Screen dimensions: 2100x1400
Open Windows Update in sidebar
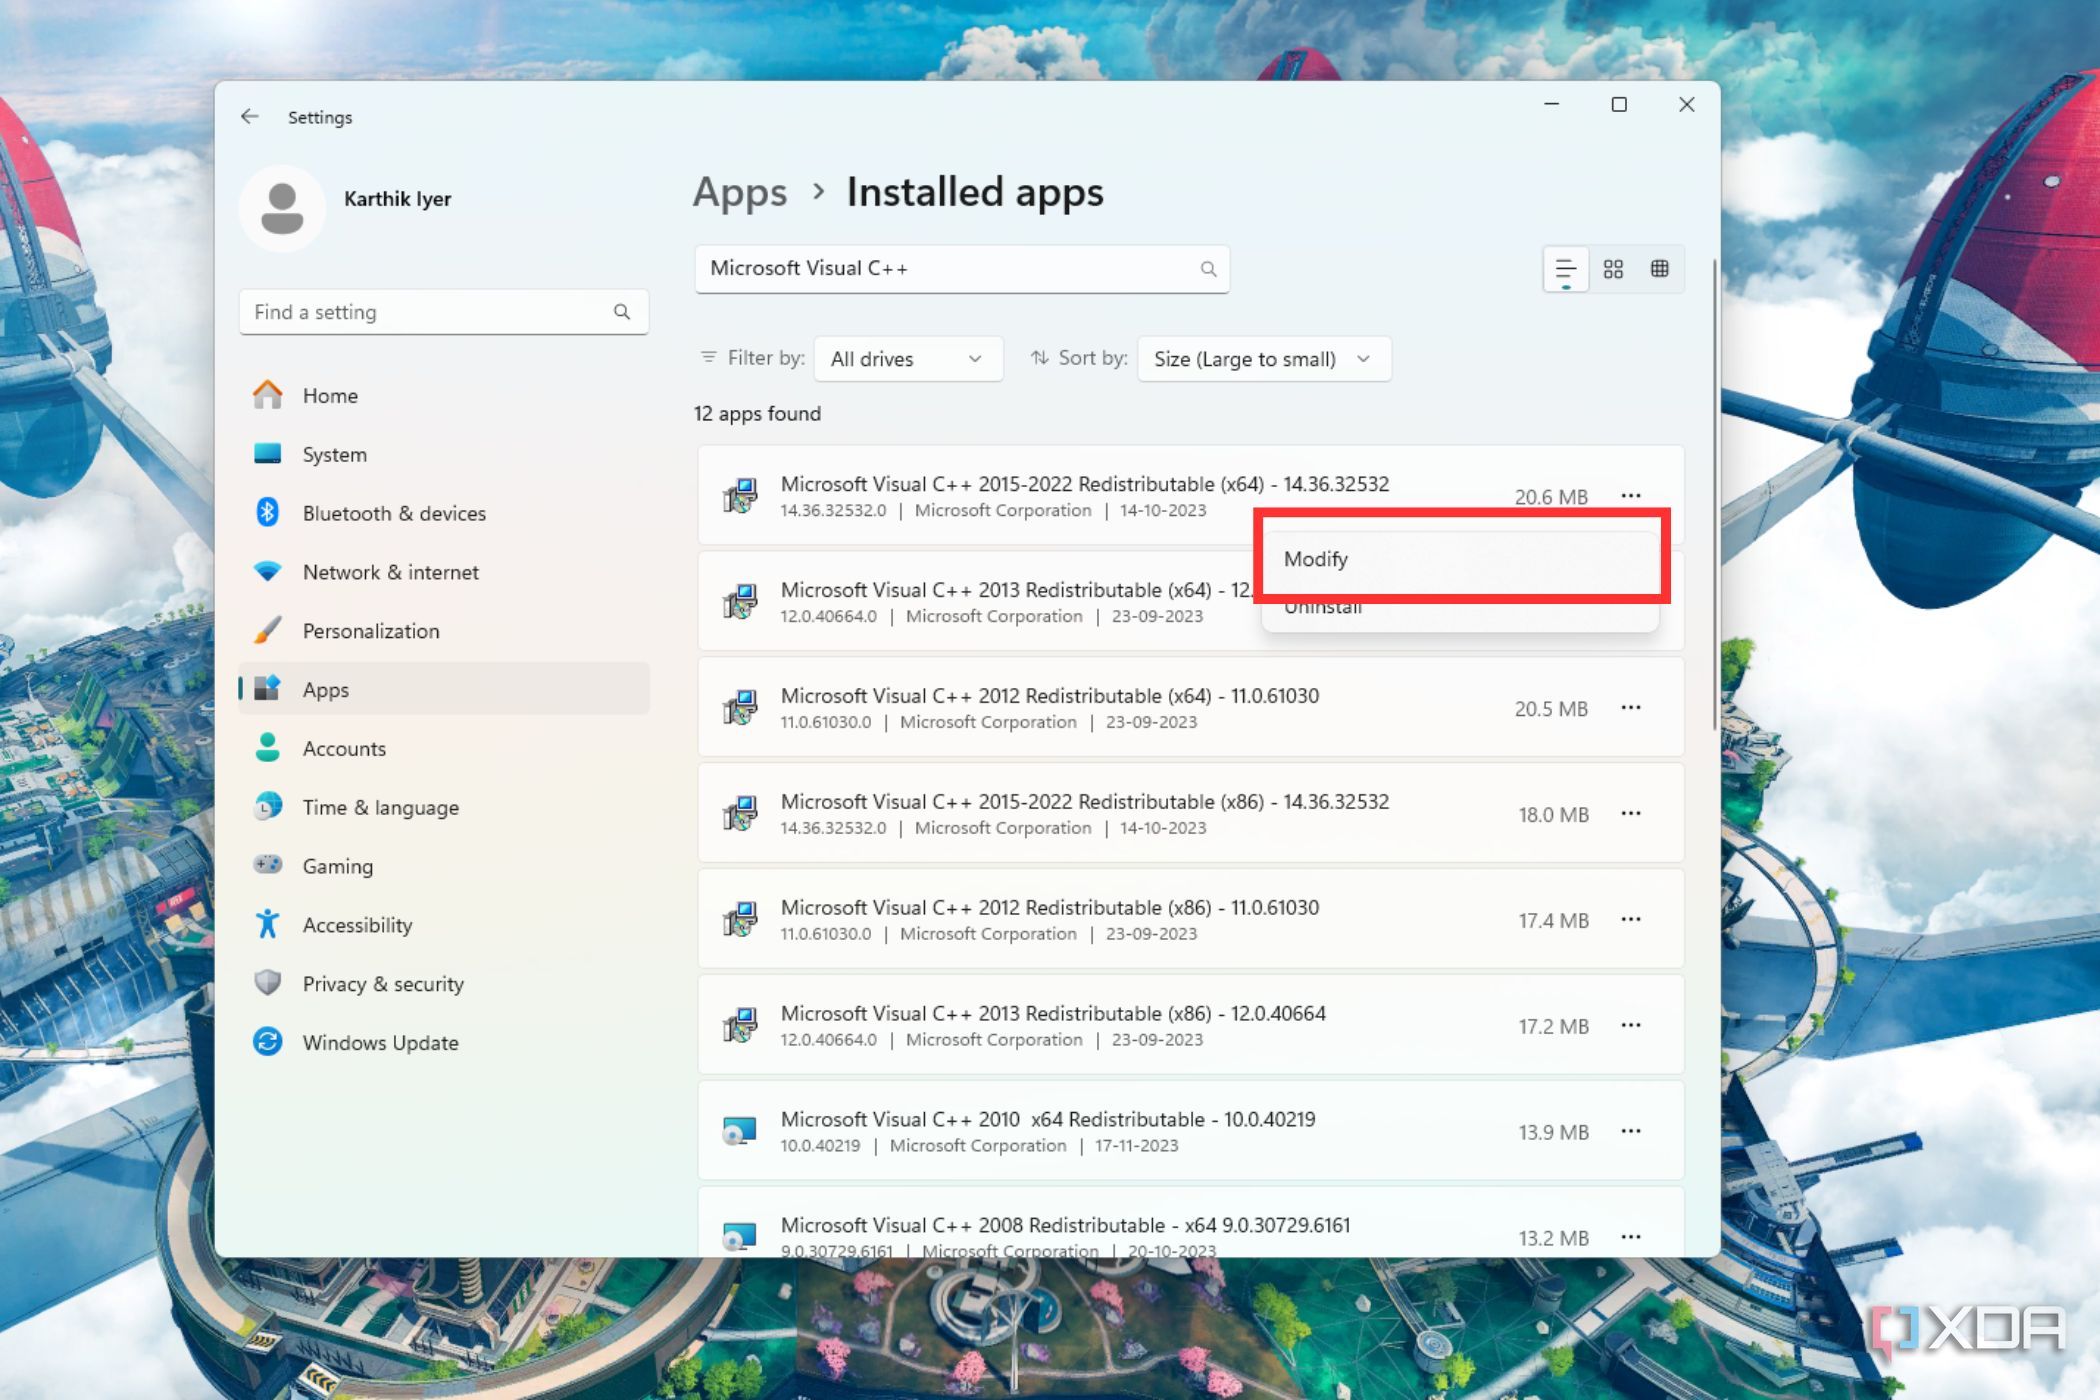click(380, 1043)
